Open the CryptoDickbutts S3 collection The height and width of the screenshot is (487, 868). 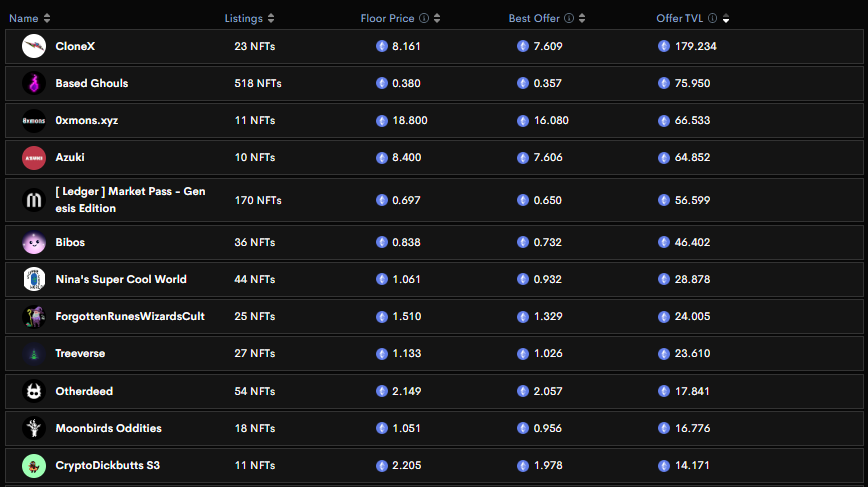point(107,465)
